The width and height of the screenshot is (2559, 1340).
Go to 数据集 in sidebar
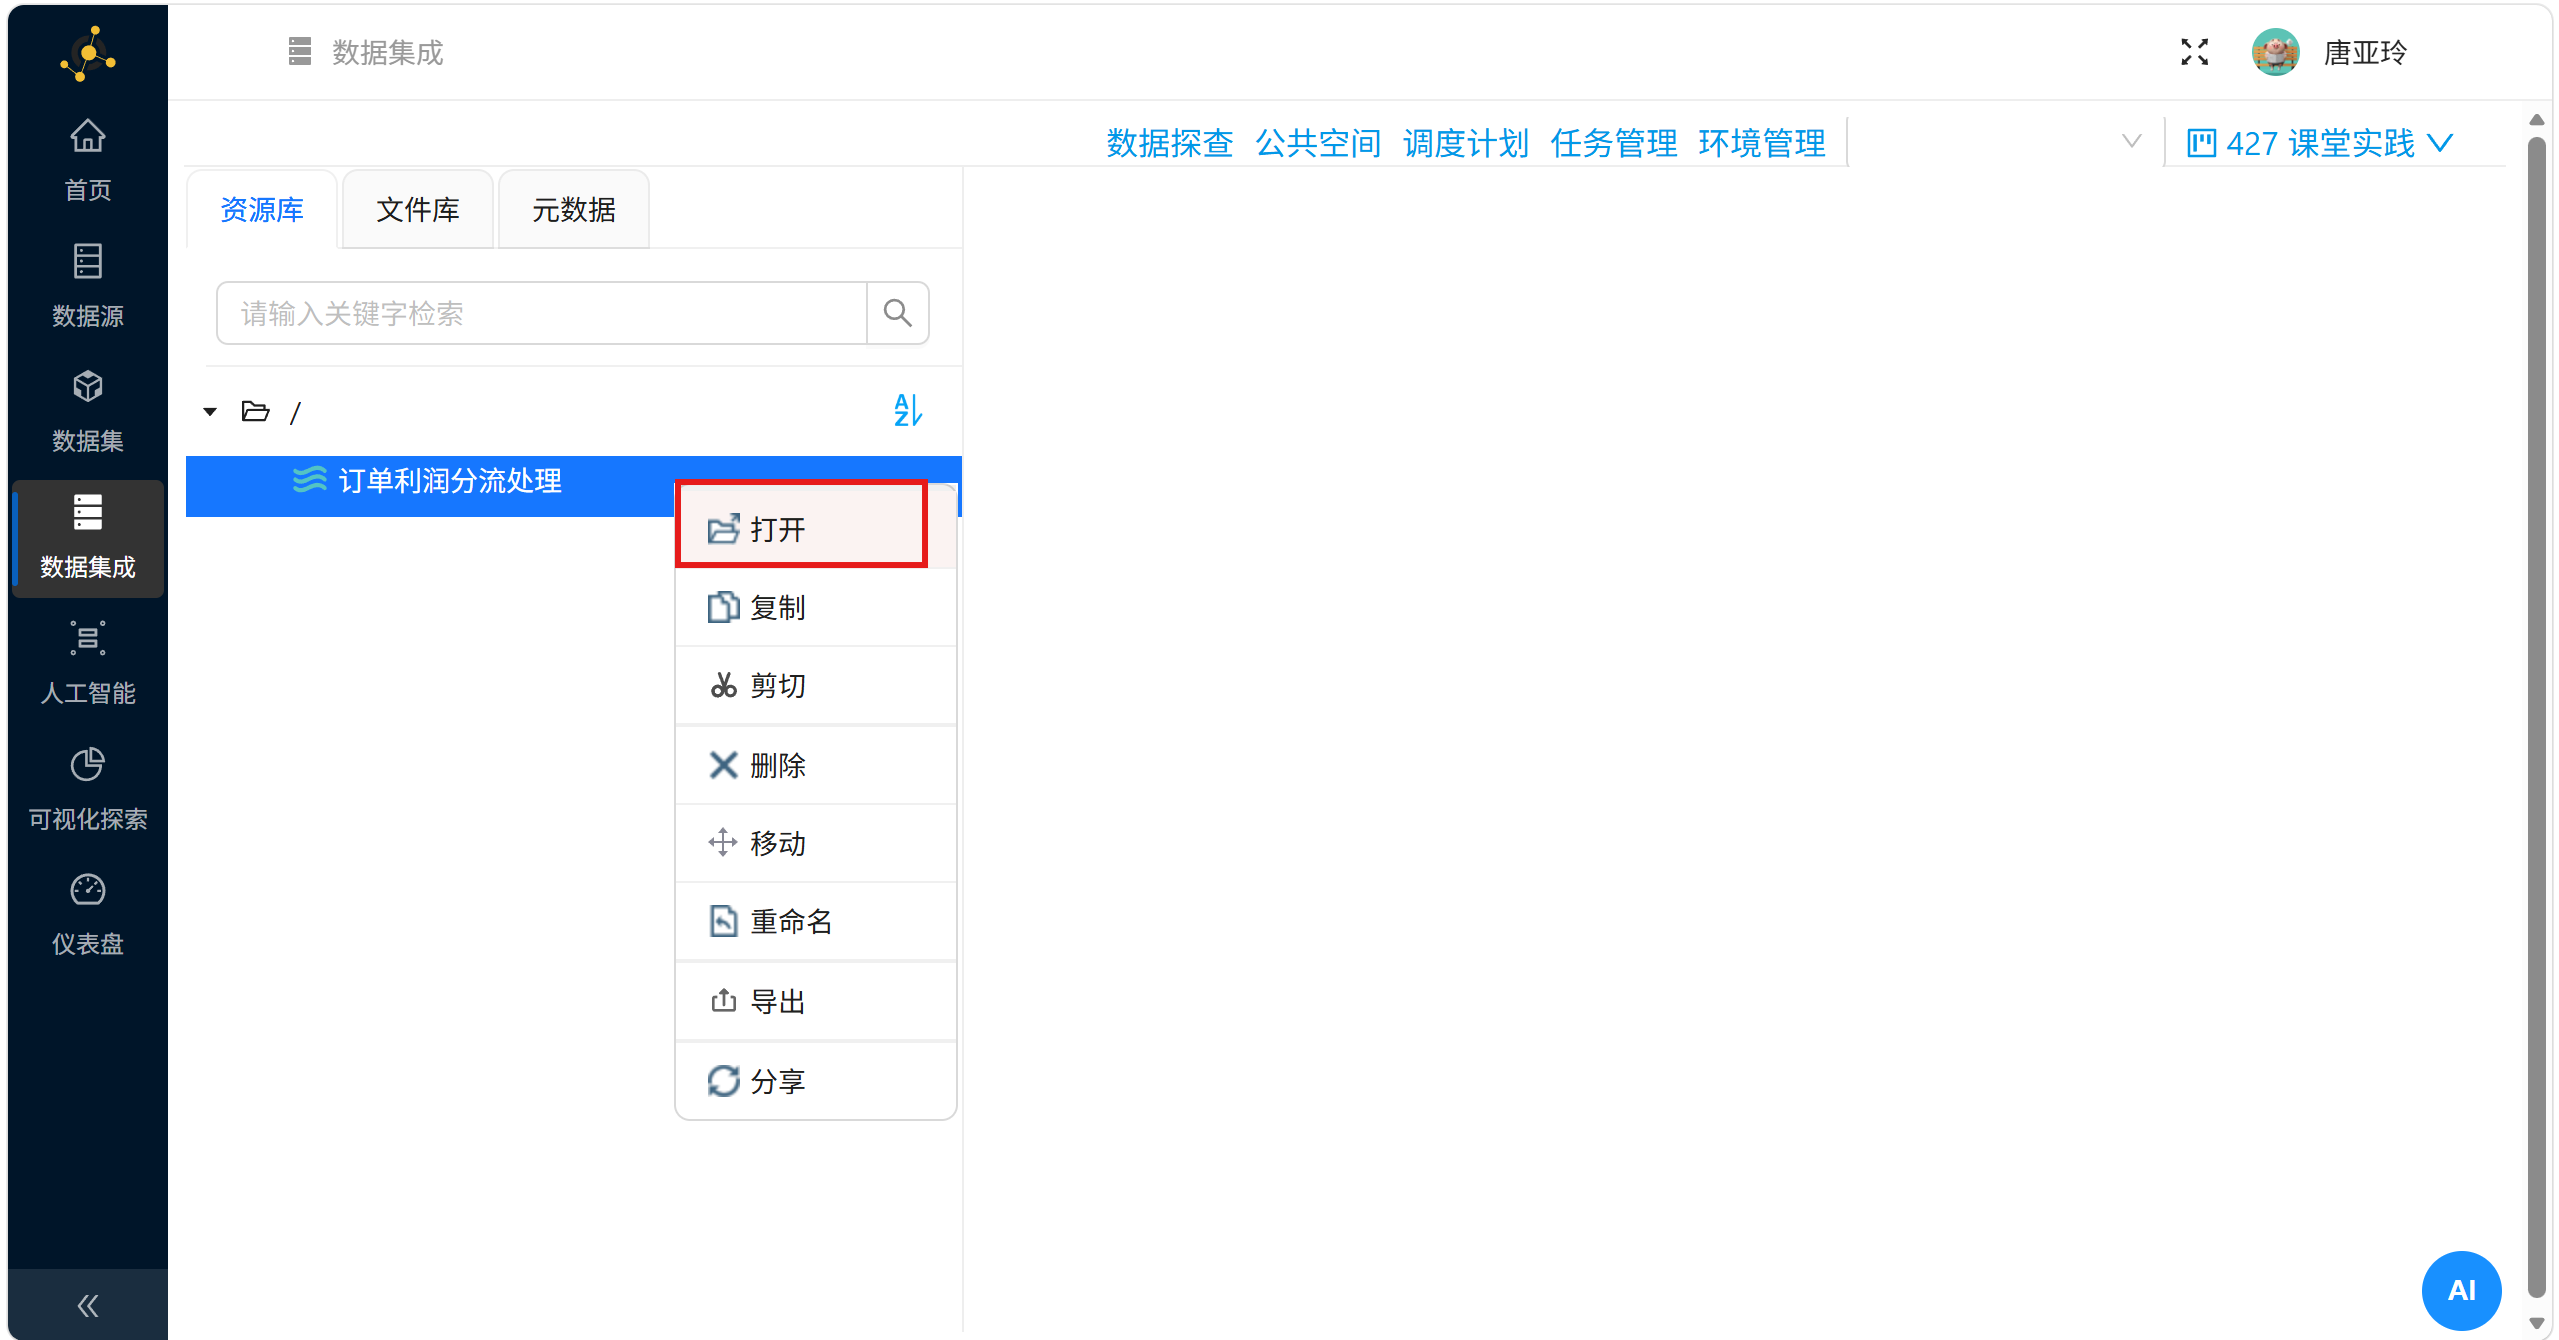pos(87,411)
